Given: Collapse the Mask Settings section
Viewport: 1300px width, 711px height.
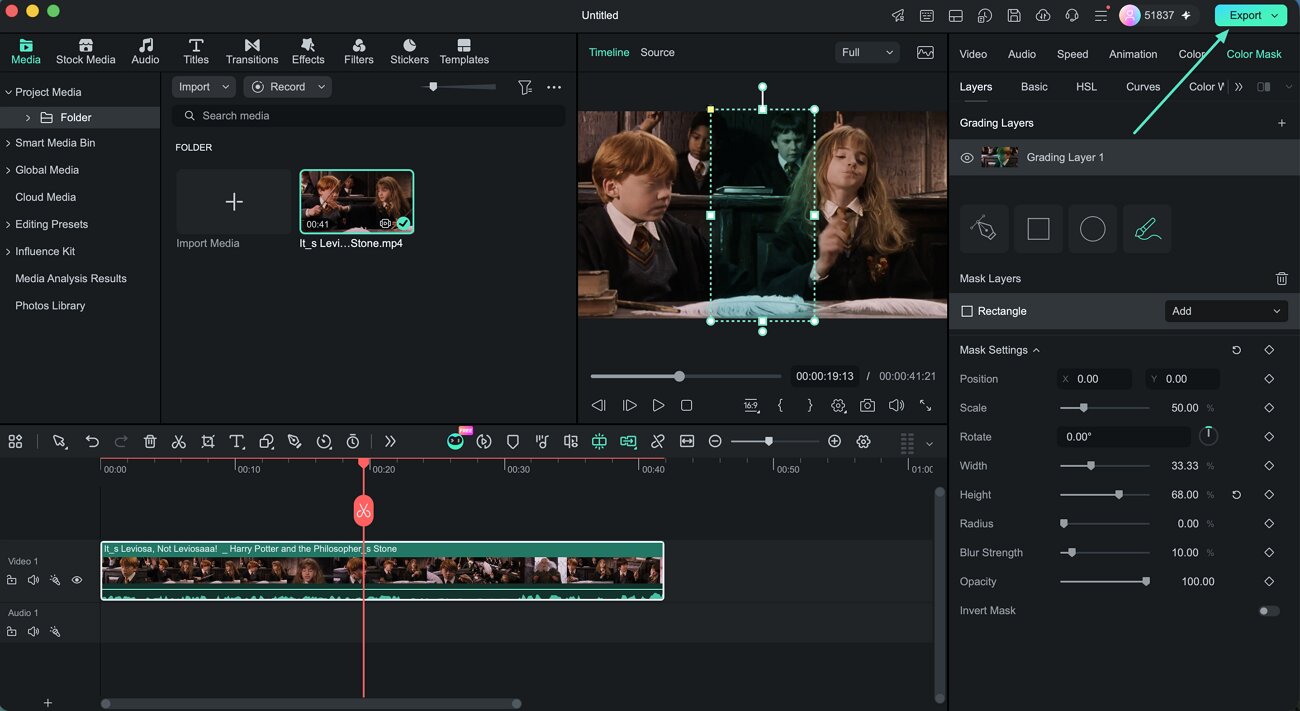Looking at the screenshot, I should 1036,350.
